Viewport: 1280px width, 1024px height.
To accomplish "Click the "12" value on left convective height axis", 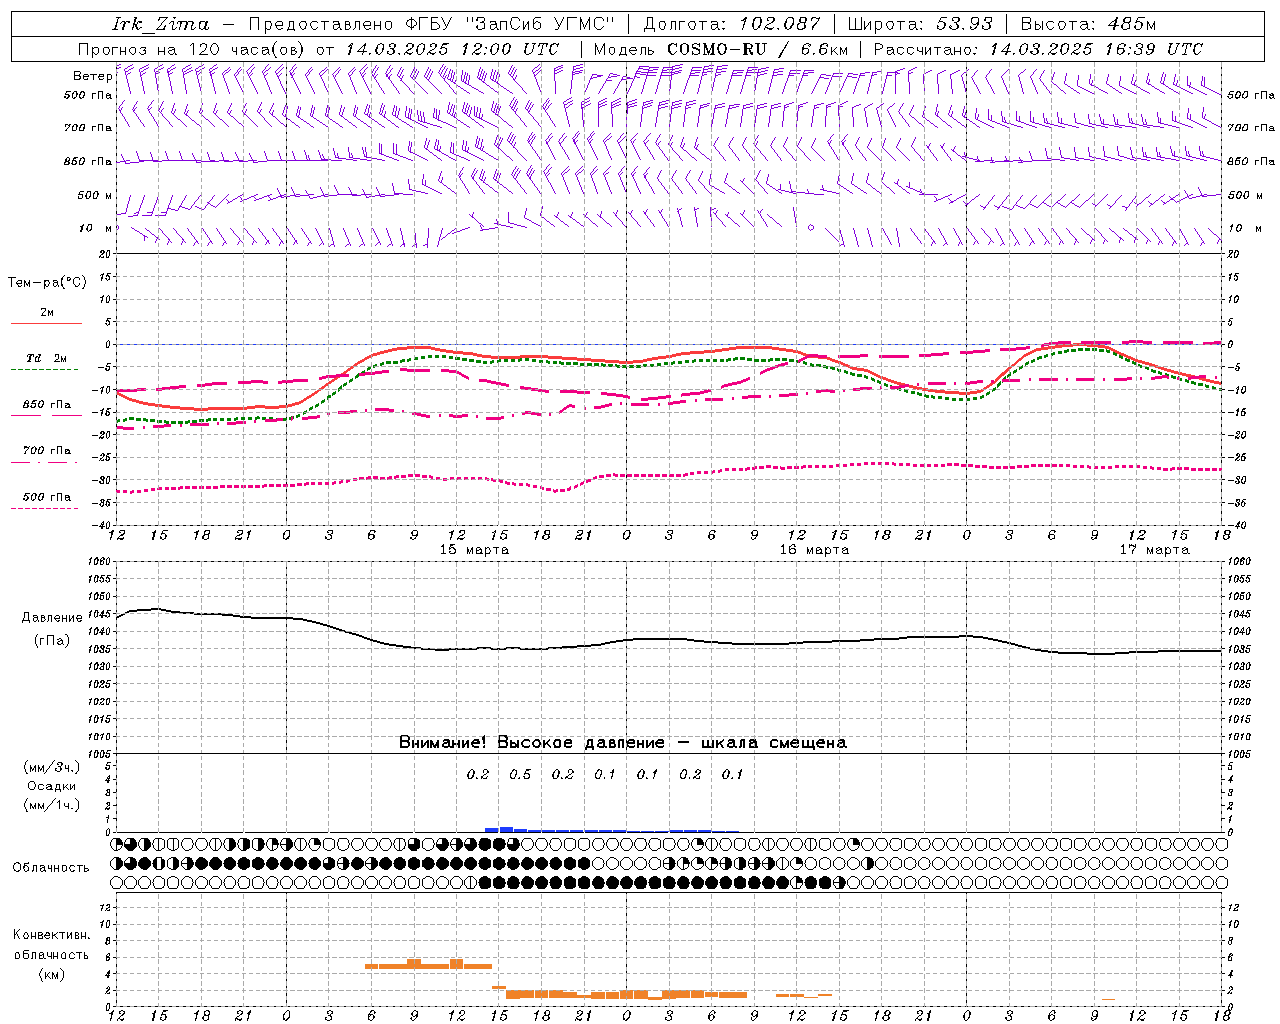I will [106, 907].
